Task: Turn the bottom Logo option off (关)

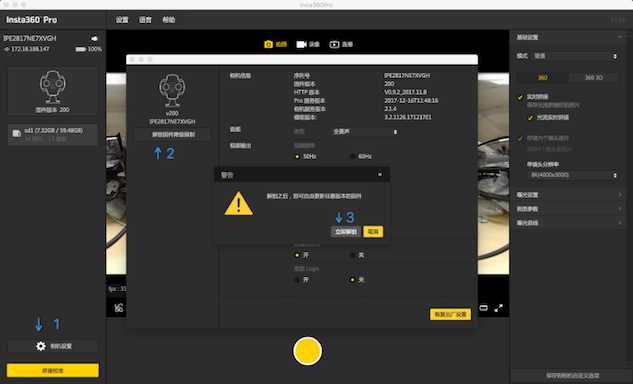Action: click(352, 280)
